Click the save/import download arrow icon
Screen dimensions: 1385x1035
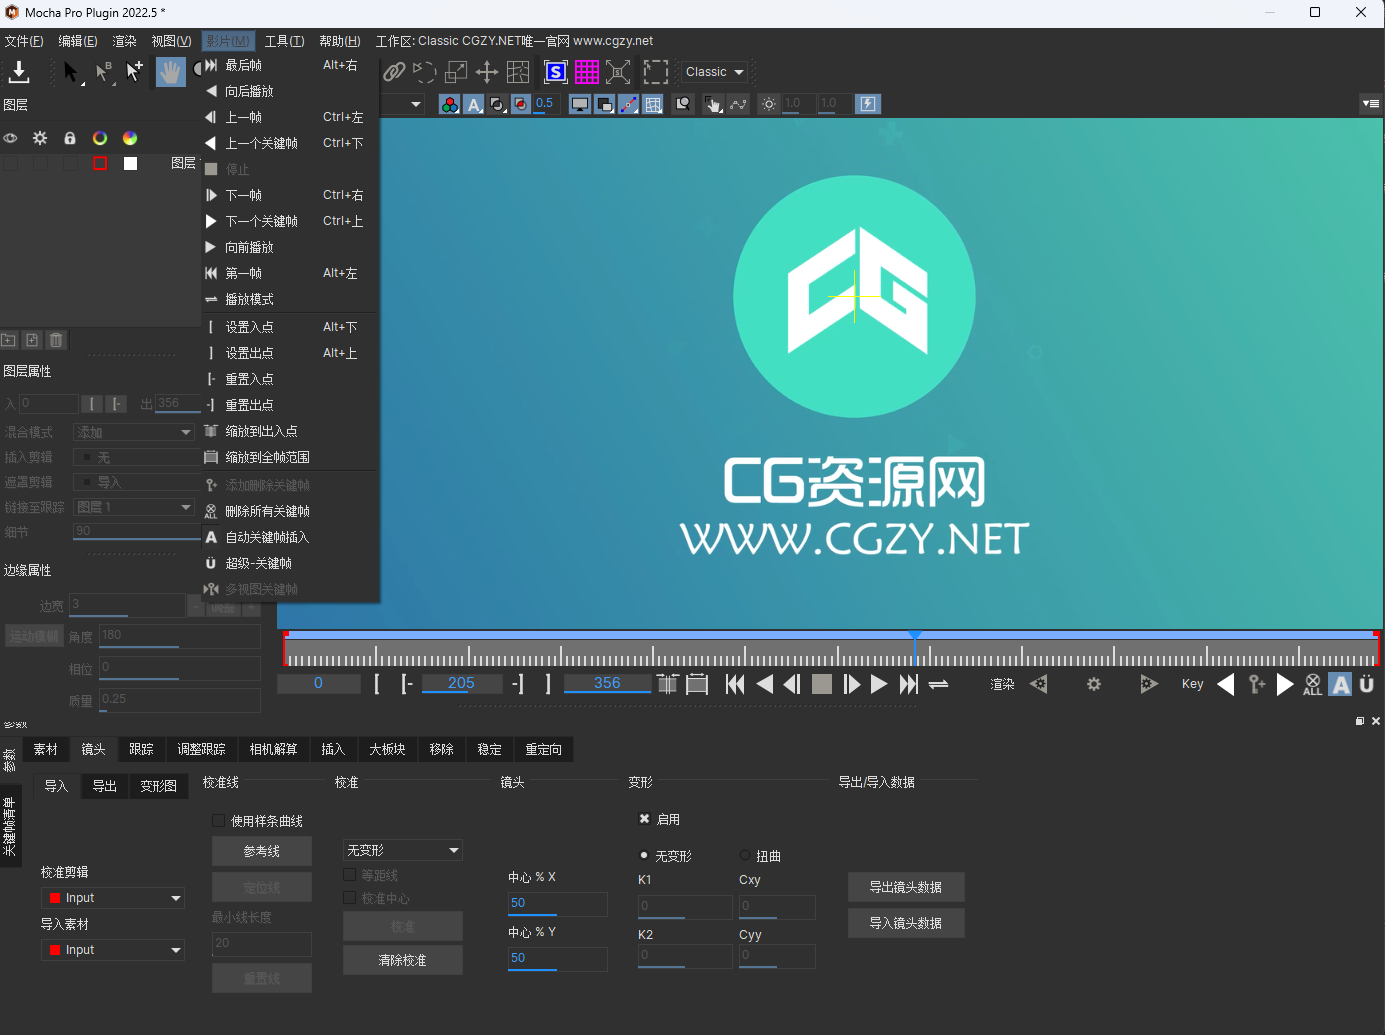point(19,72)
